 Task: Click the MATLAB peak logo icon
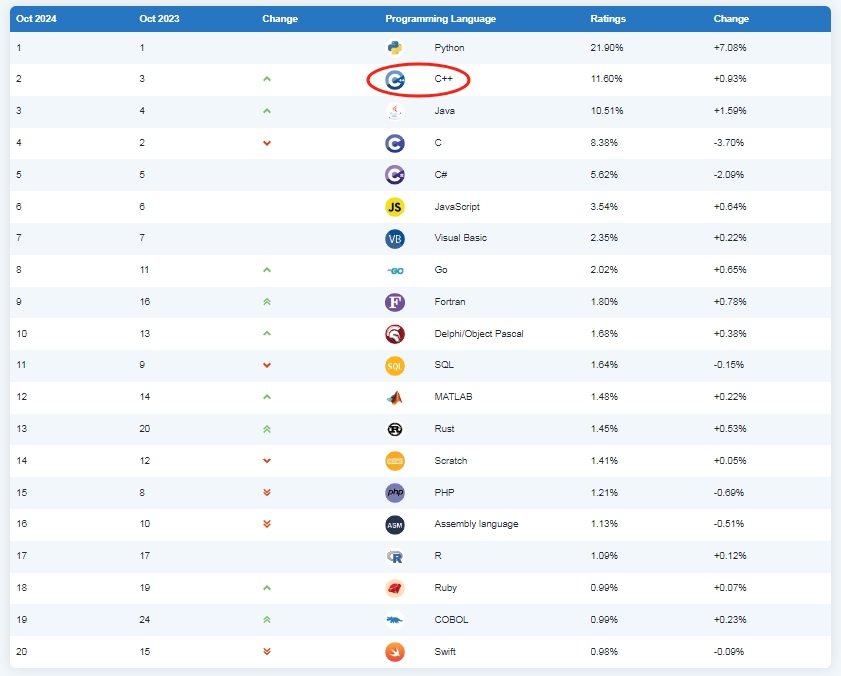[x=395, y=397]
